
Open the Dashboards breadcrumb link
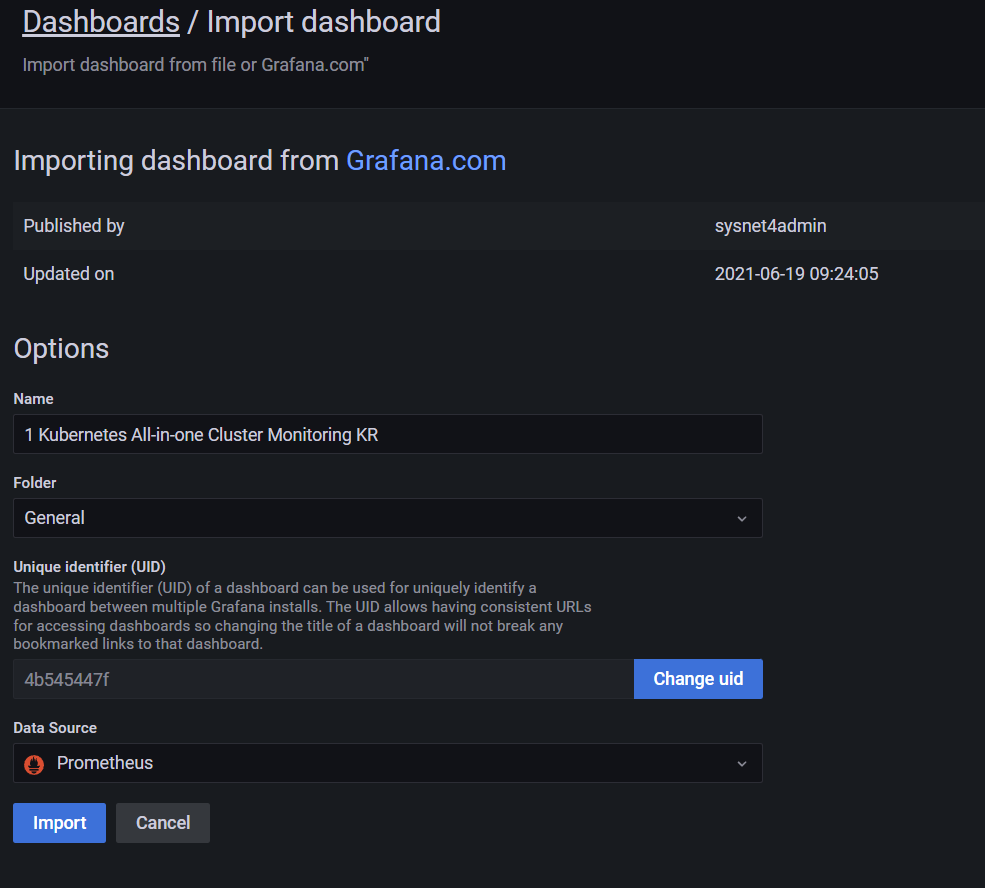pos(101,22)
